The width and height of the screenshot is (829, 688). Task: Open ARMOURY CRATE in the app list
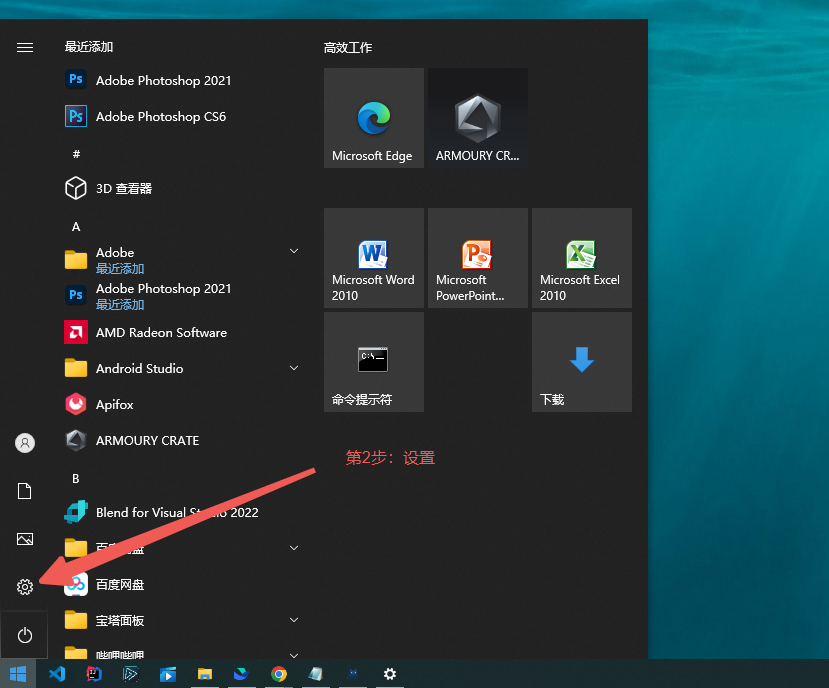[x=181, y=440]
